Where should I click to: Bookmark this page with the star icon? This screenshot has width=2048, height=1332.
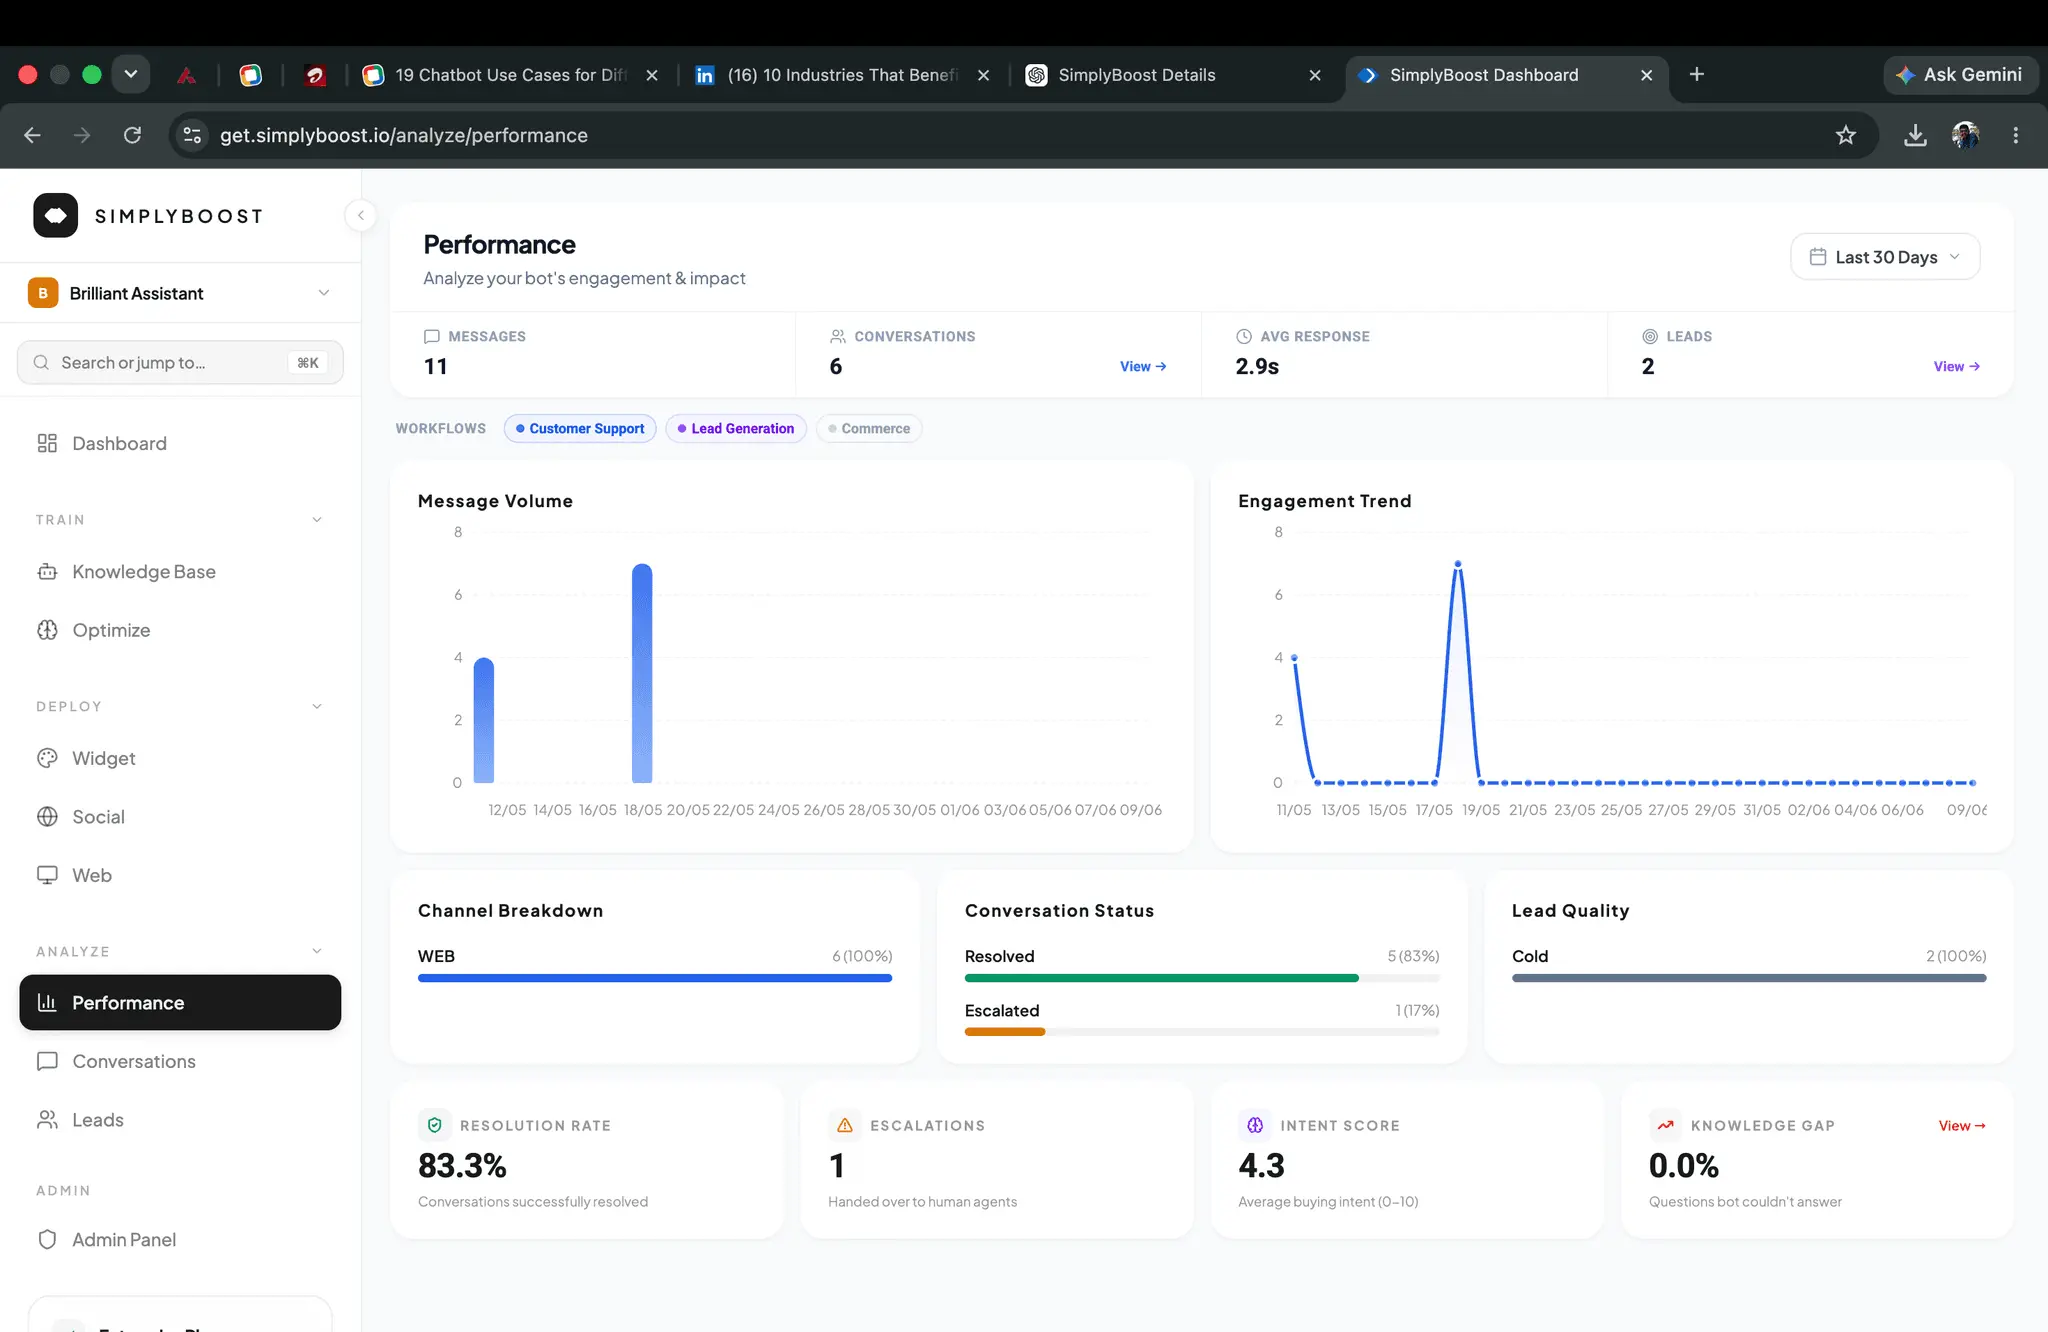click(x=1846, y=135)
